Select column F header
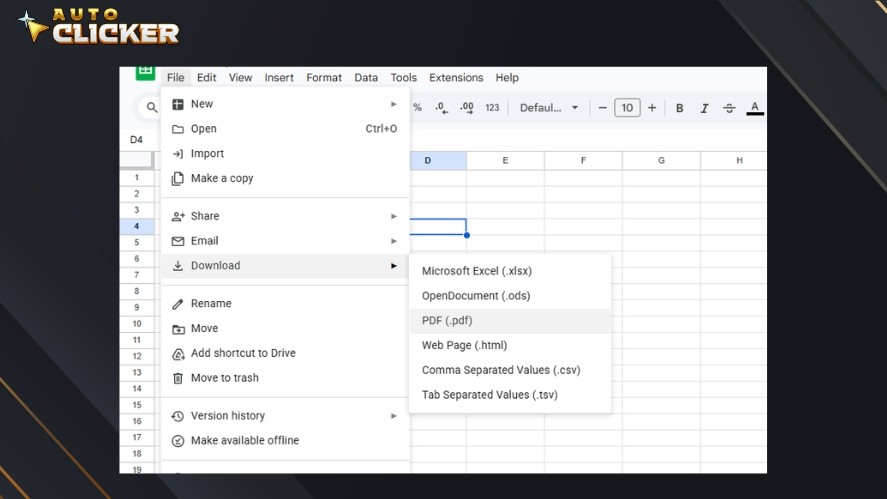This screenshot has width=887, height=499. (x=583, y=161)
